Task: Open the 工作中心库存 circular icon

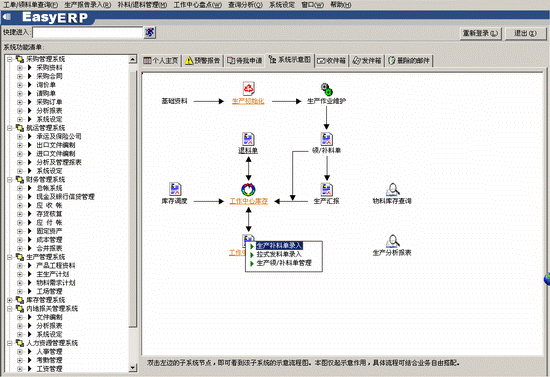Action: click(248, 190)
